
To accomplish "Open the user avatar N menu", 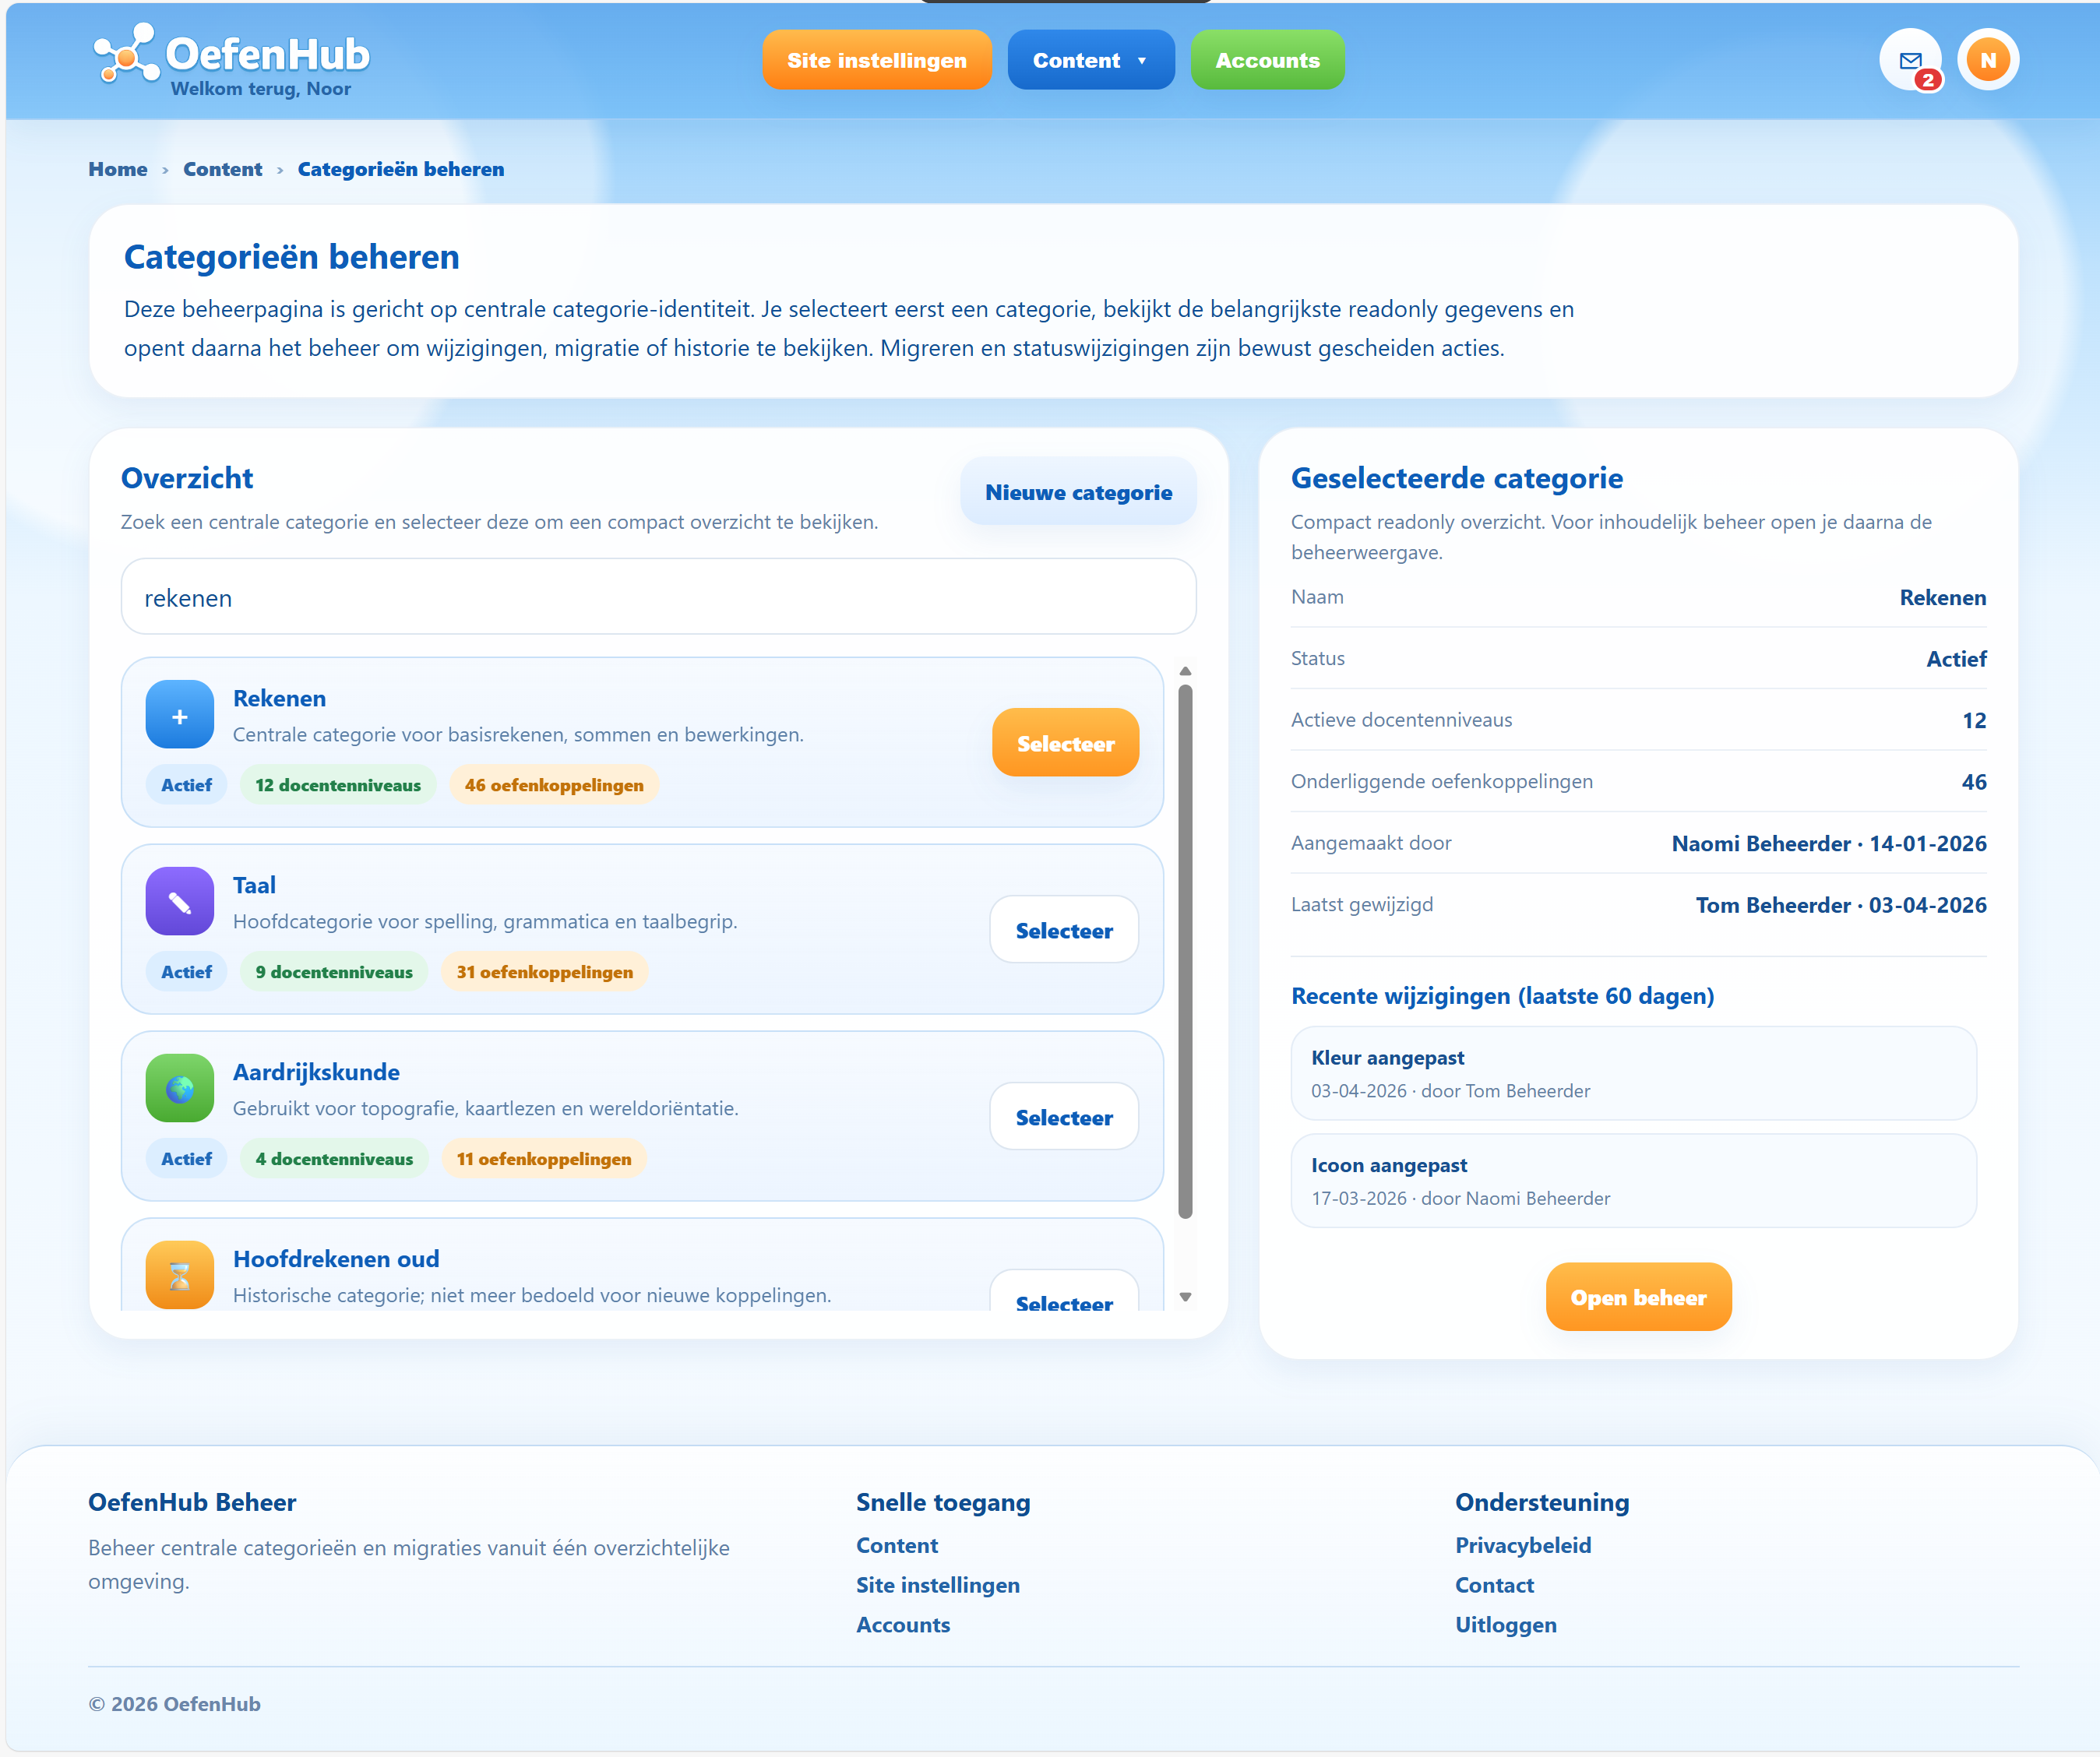I will point(1988,60).
